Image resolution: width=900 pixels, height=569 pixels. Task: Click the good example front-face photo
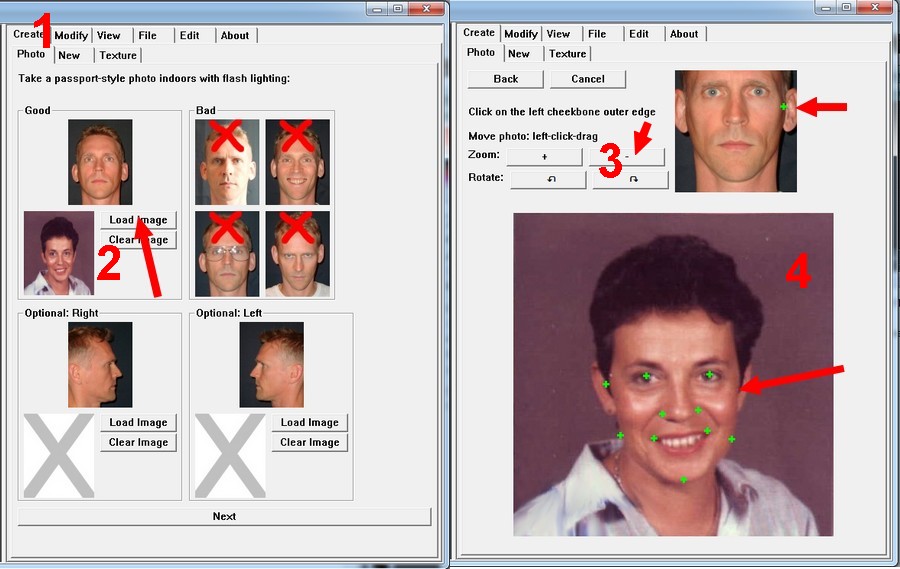tap(100, 162)
